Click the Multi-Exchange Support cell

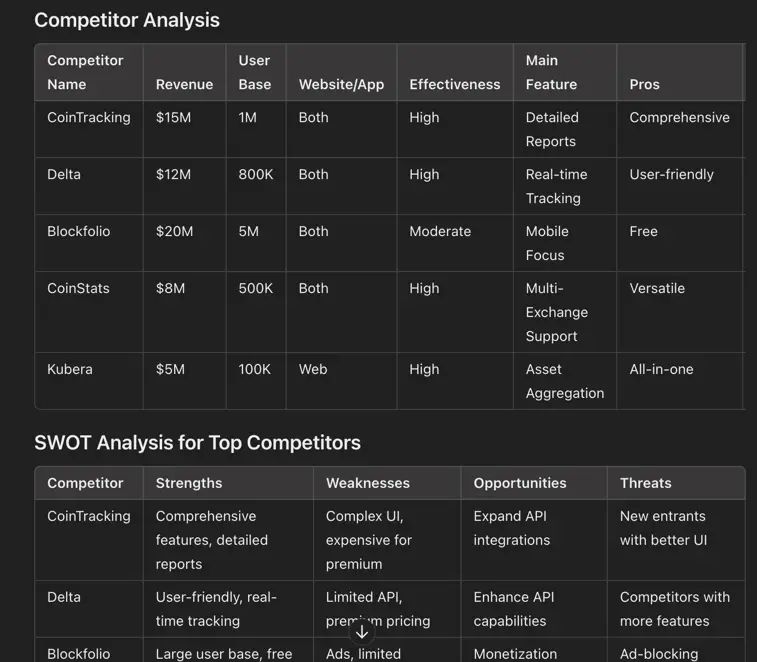tap(556, 312)
